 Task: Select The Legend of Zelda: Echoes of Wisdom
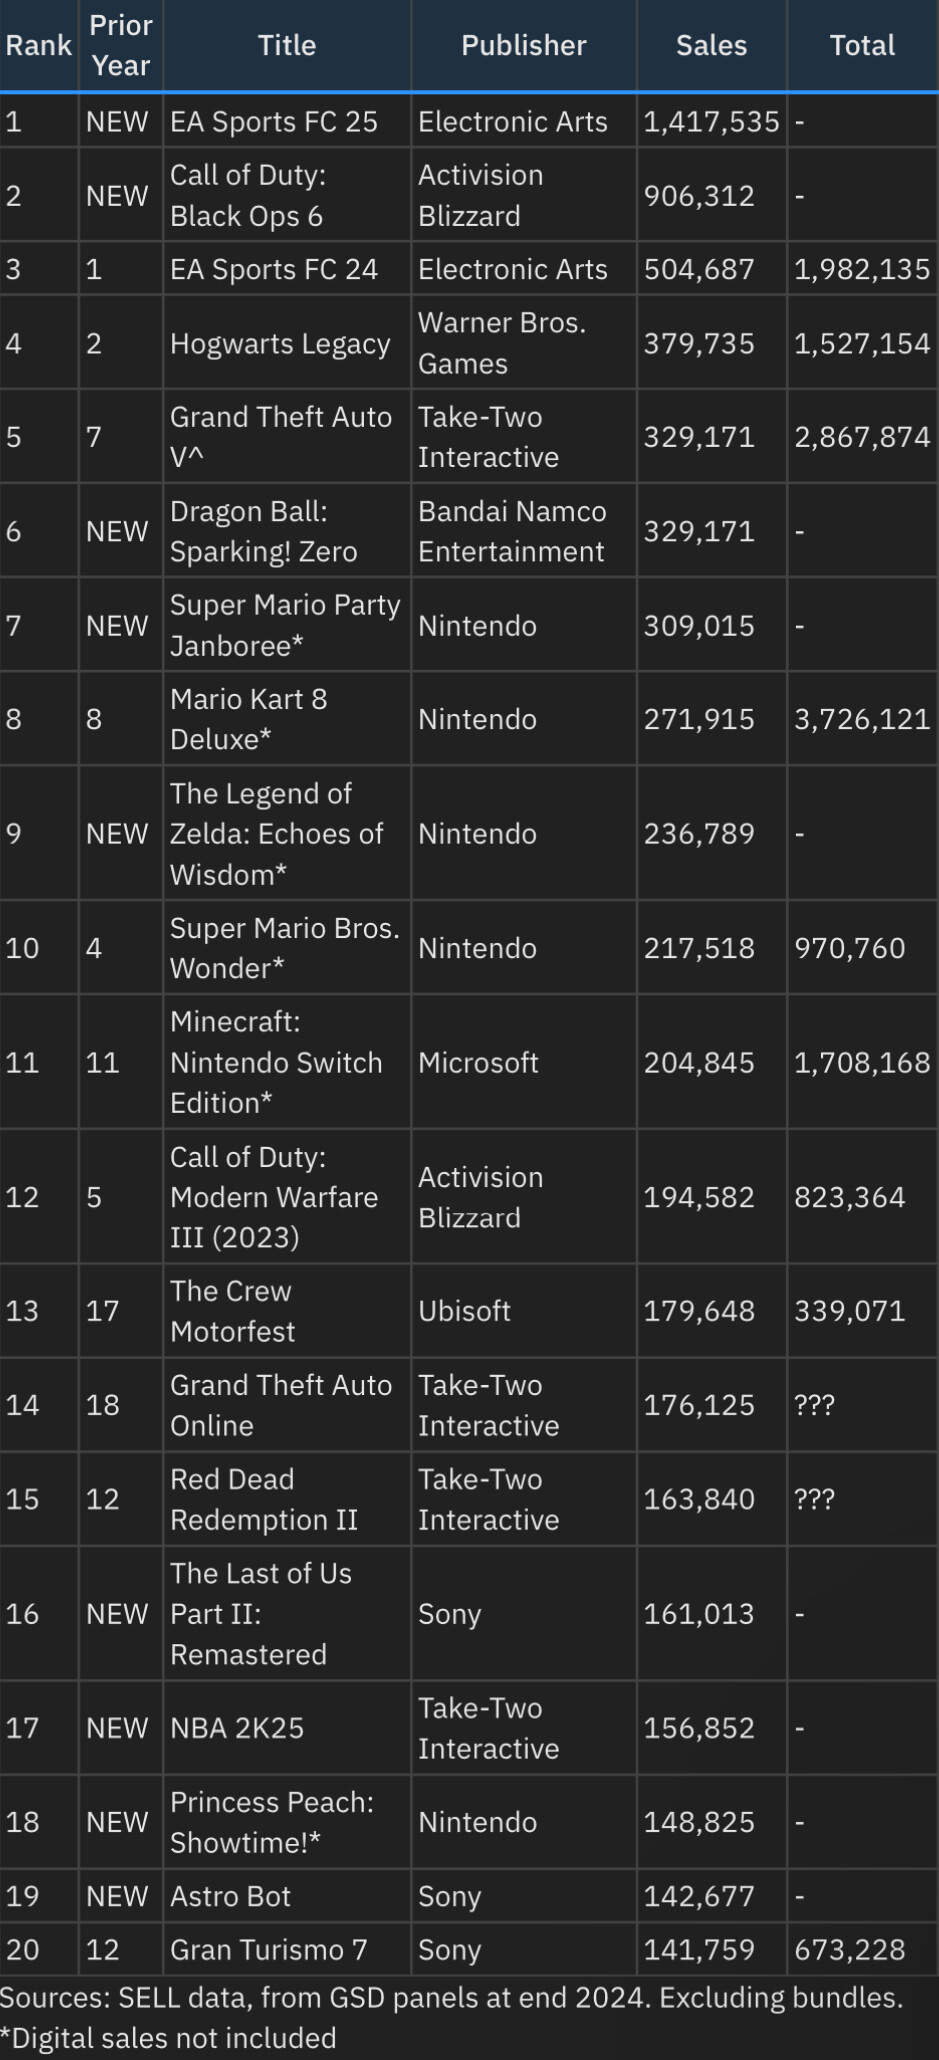pos(277,834)
